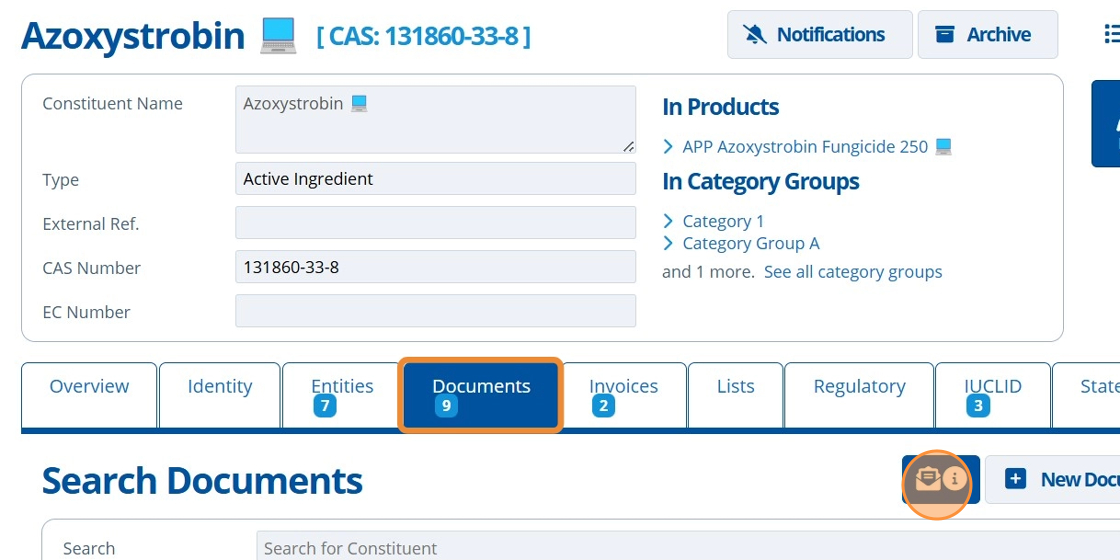Open the list menu icon at top right

(1111, 35)
